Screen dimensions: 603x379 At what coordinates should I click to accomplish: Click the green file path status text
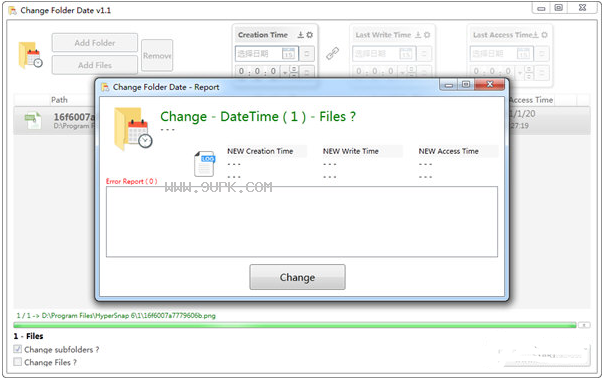tap(116, 316)
